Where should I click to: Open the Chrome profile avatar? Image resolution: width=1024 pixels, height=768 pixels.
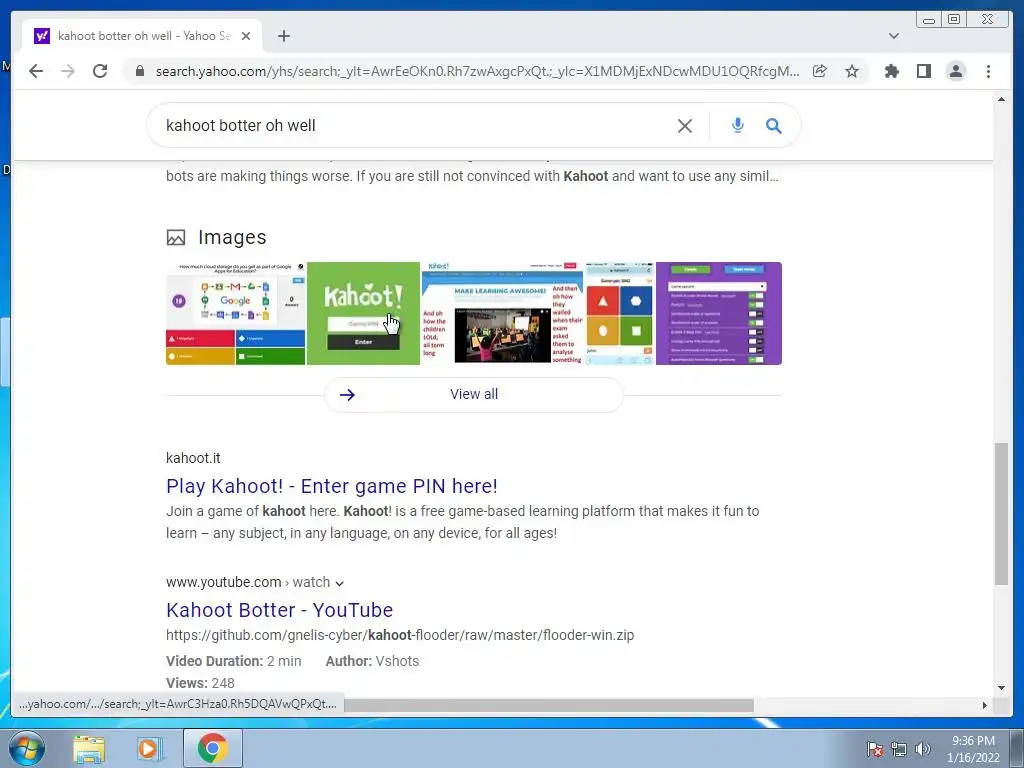956,71
